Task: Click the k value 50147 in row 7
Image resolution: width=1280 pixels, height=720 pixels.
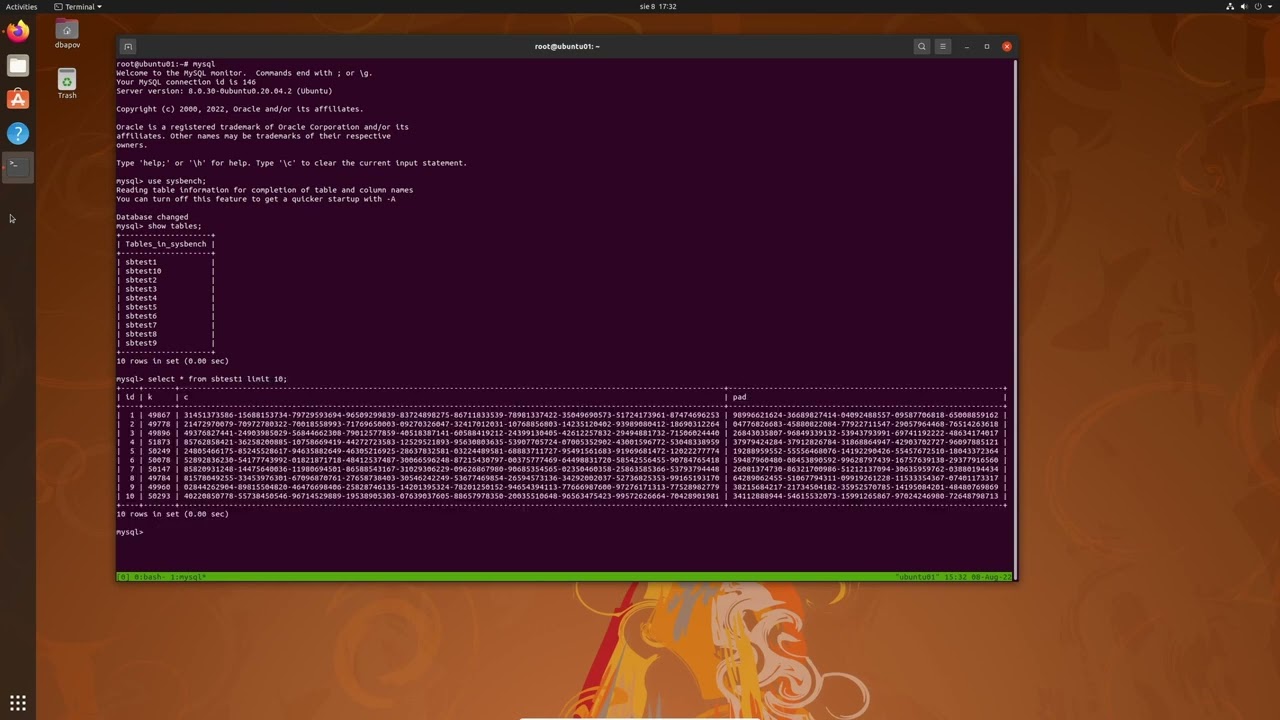Action: tap(159, 469)
